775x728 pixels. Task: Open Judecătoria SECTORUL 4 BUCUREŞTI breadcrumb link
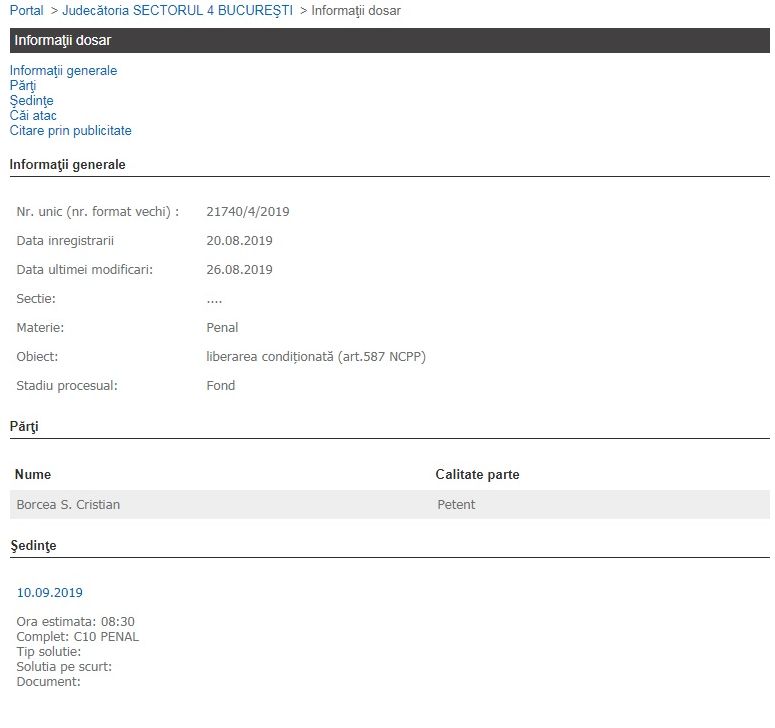(x=177, y=10)
